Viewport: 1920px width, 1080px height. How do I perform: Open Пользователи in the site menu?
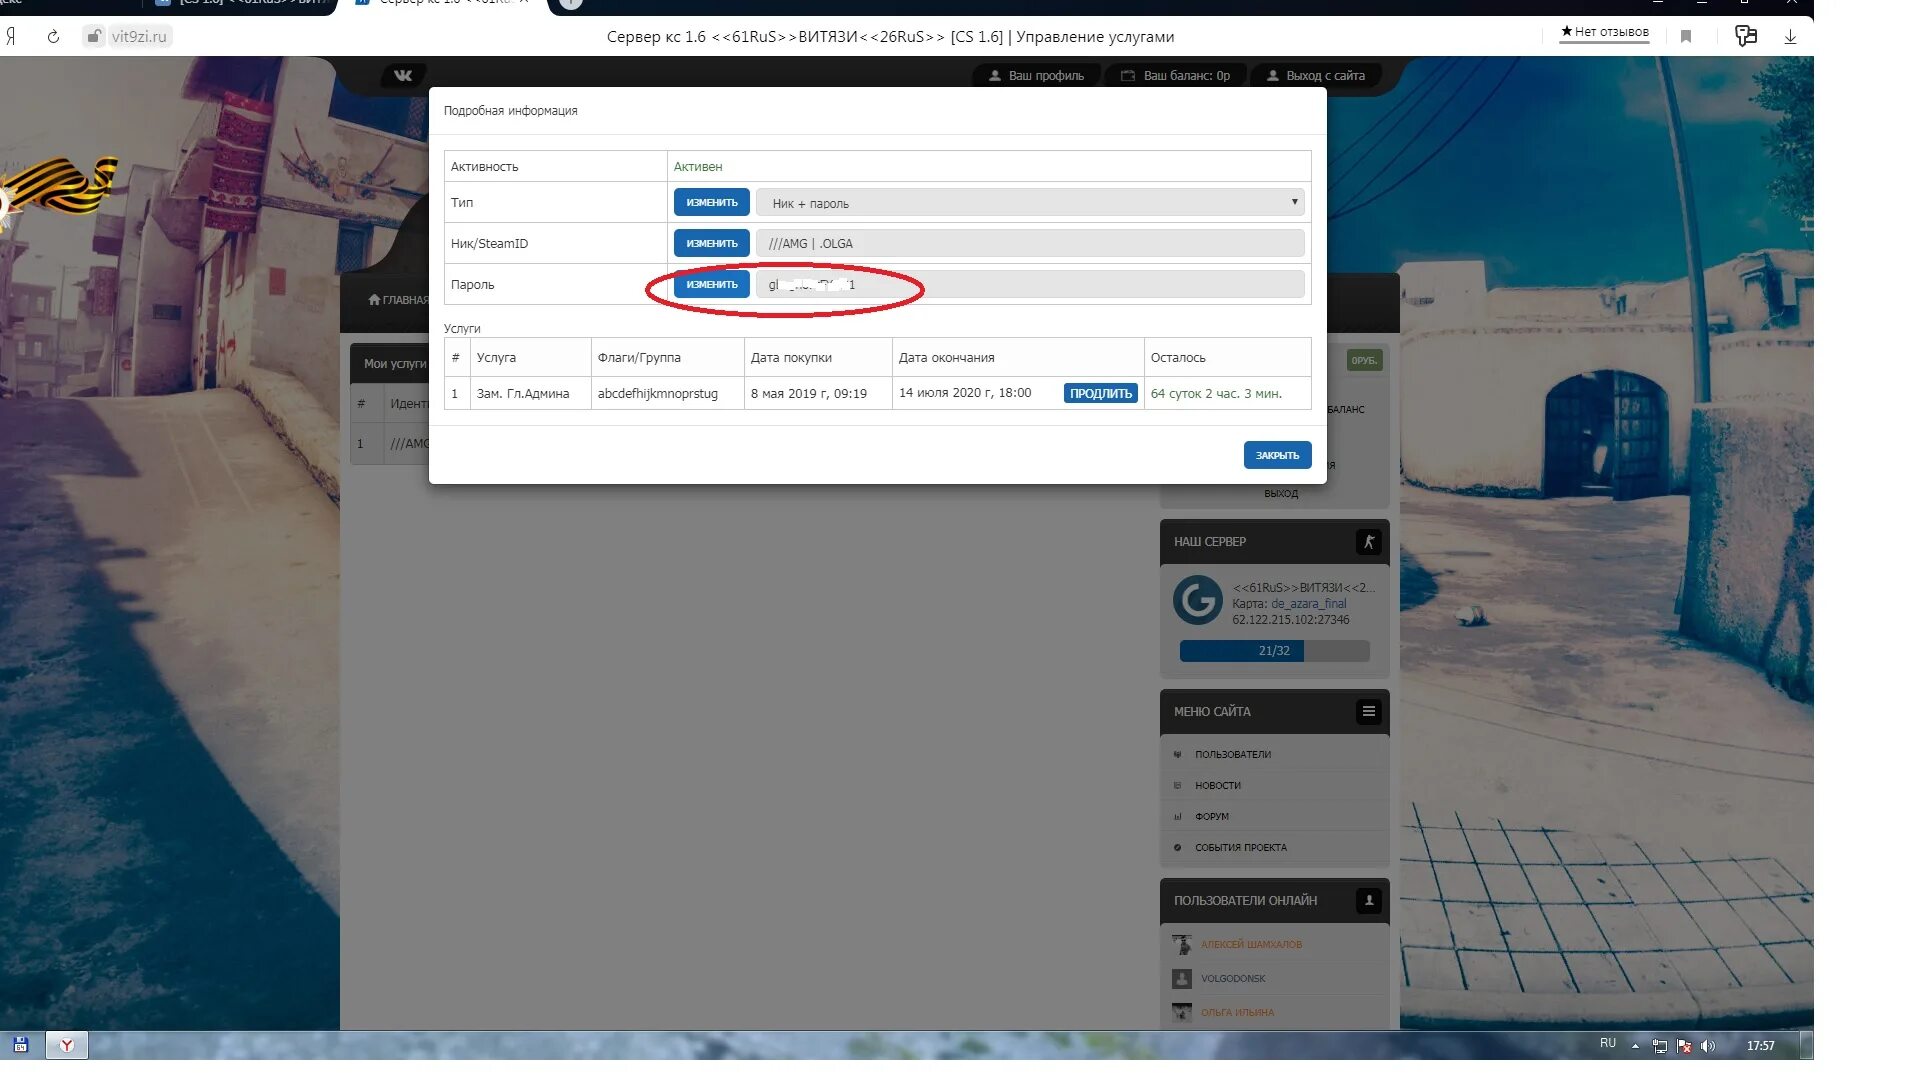pos(1232,755)
